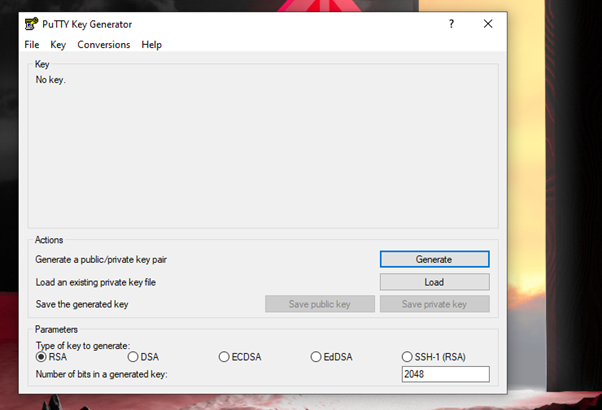Click 'Save the generated key' label

click(82, 304)
